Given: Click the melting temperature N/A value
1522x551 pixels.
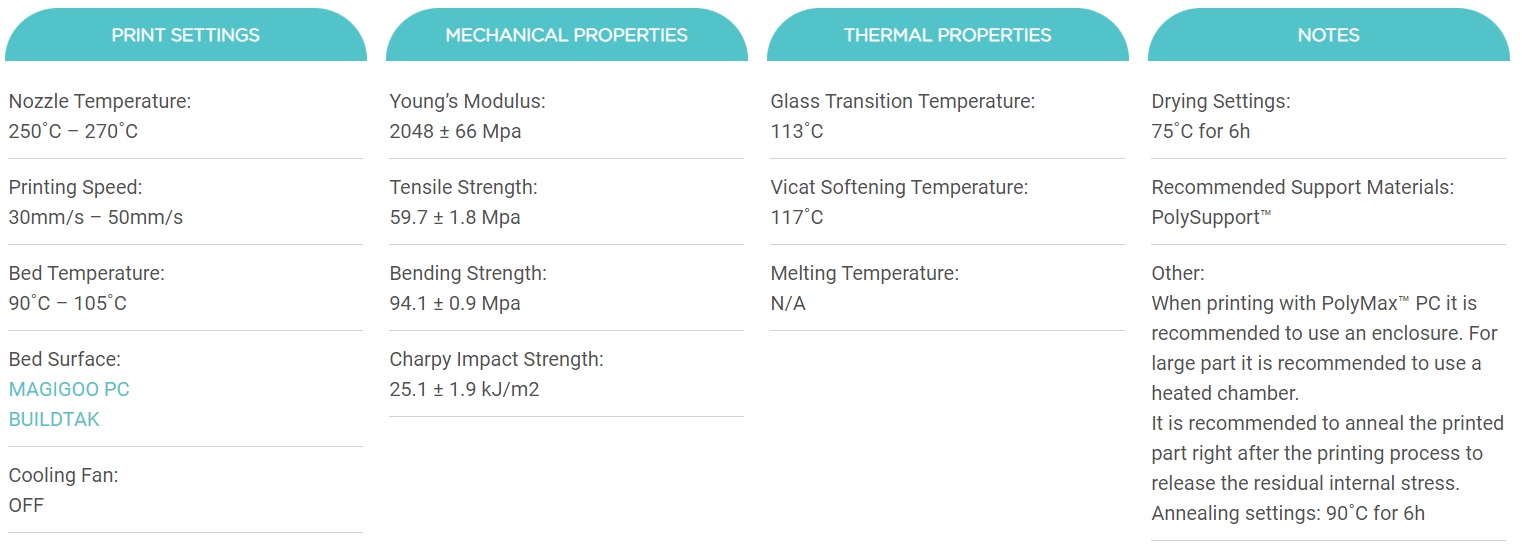Looking at the screenshot, I should point(788,303).
